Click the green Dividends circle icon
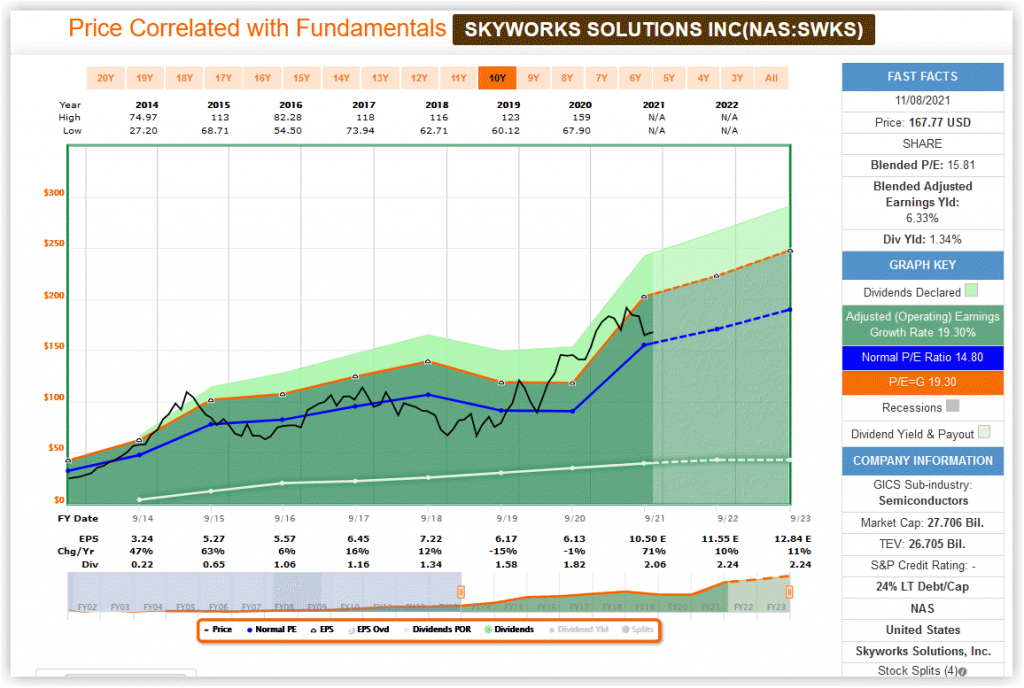Screen dimensions: 1024x688 click(487, 630)
